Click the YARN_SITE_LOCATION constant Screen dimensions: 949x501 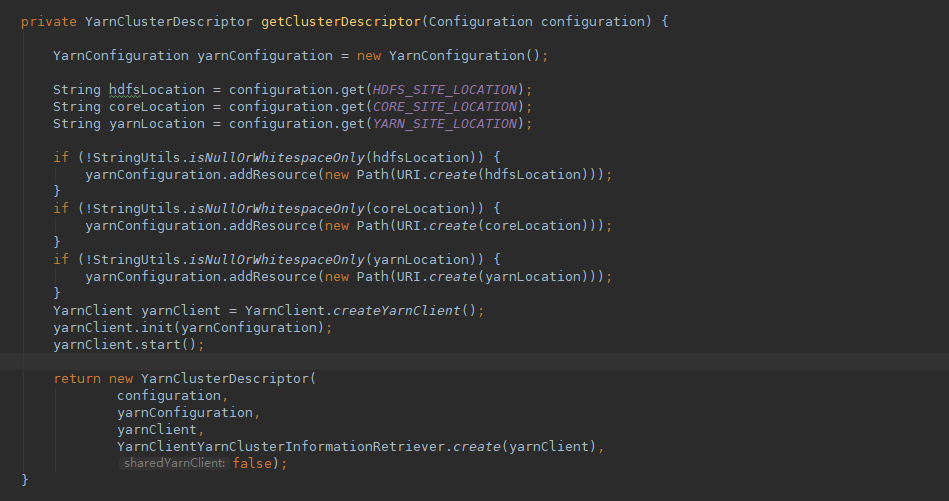tap(445, 123)
